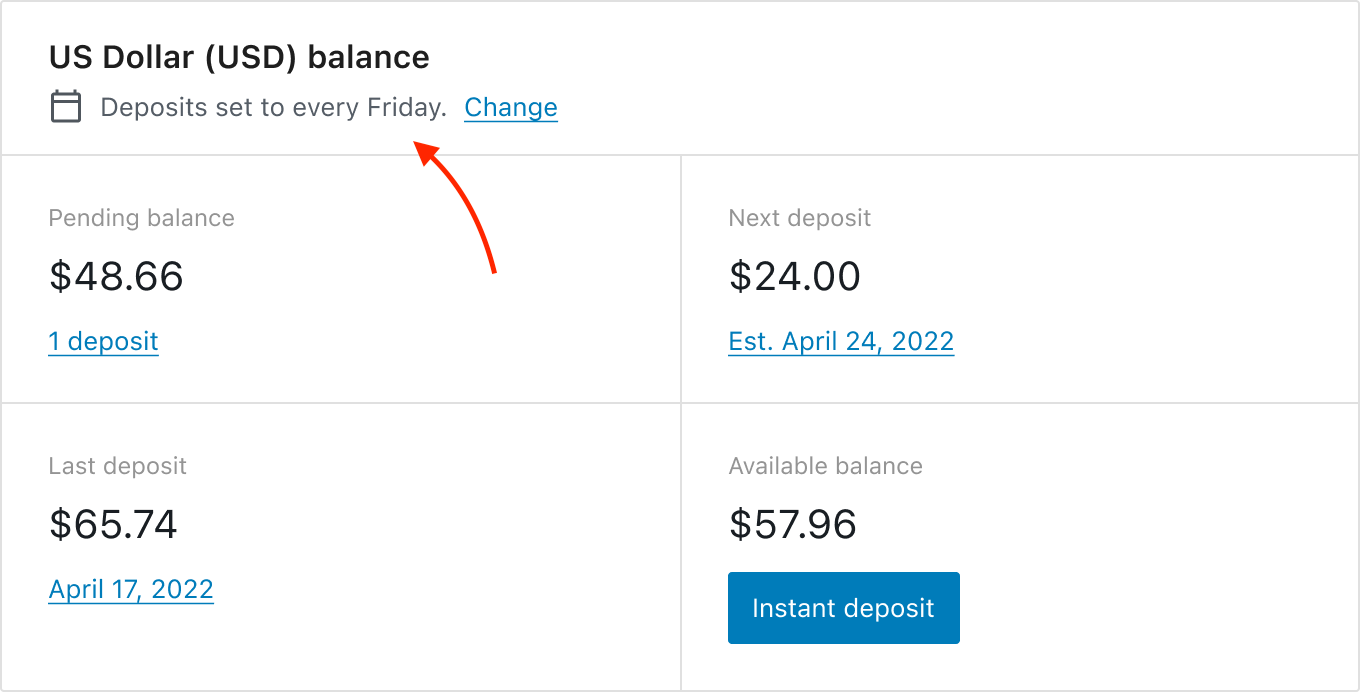Click the Next deposit label

tap(799, 217)
